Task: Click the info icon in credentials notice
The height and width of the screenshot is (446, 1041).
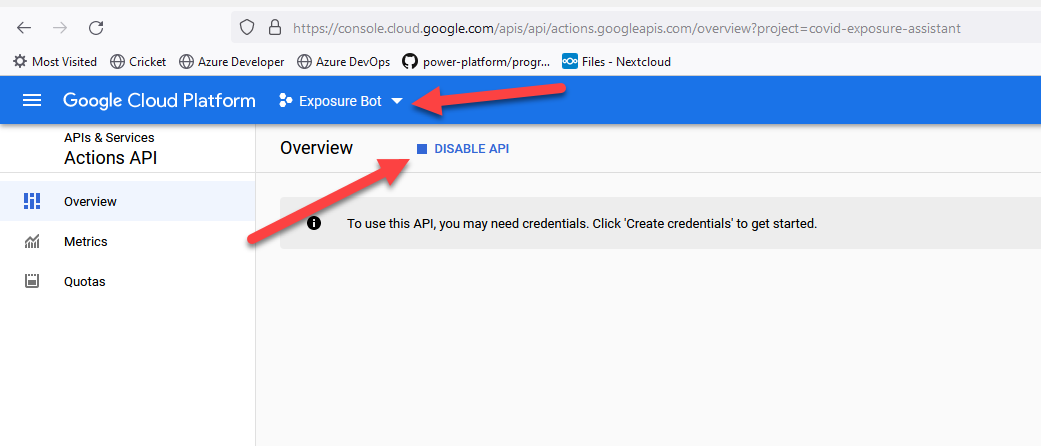Action: click(314, 223)
